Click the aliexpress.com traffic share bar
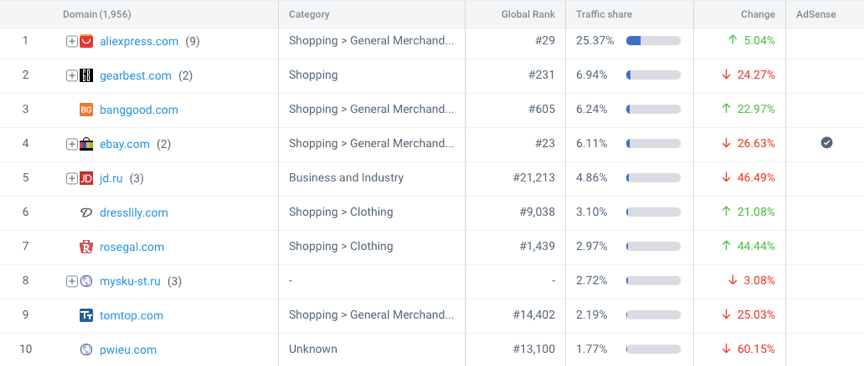The width and height of the screenshot is (864, 366). click(x=654, y=41)
